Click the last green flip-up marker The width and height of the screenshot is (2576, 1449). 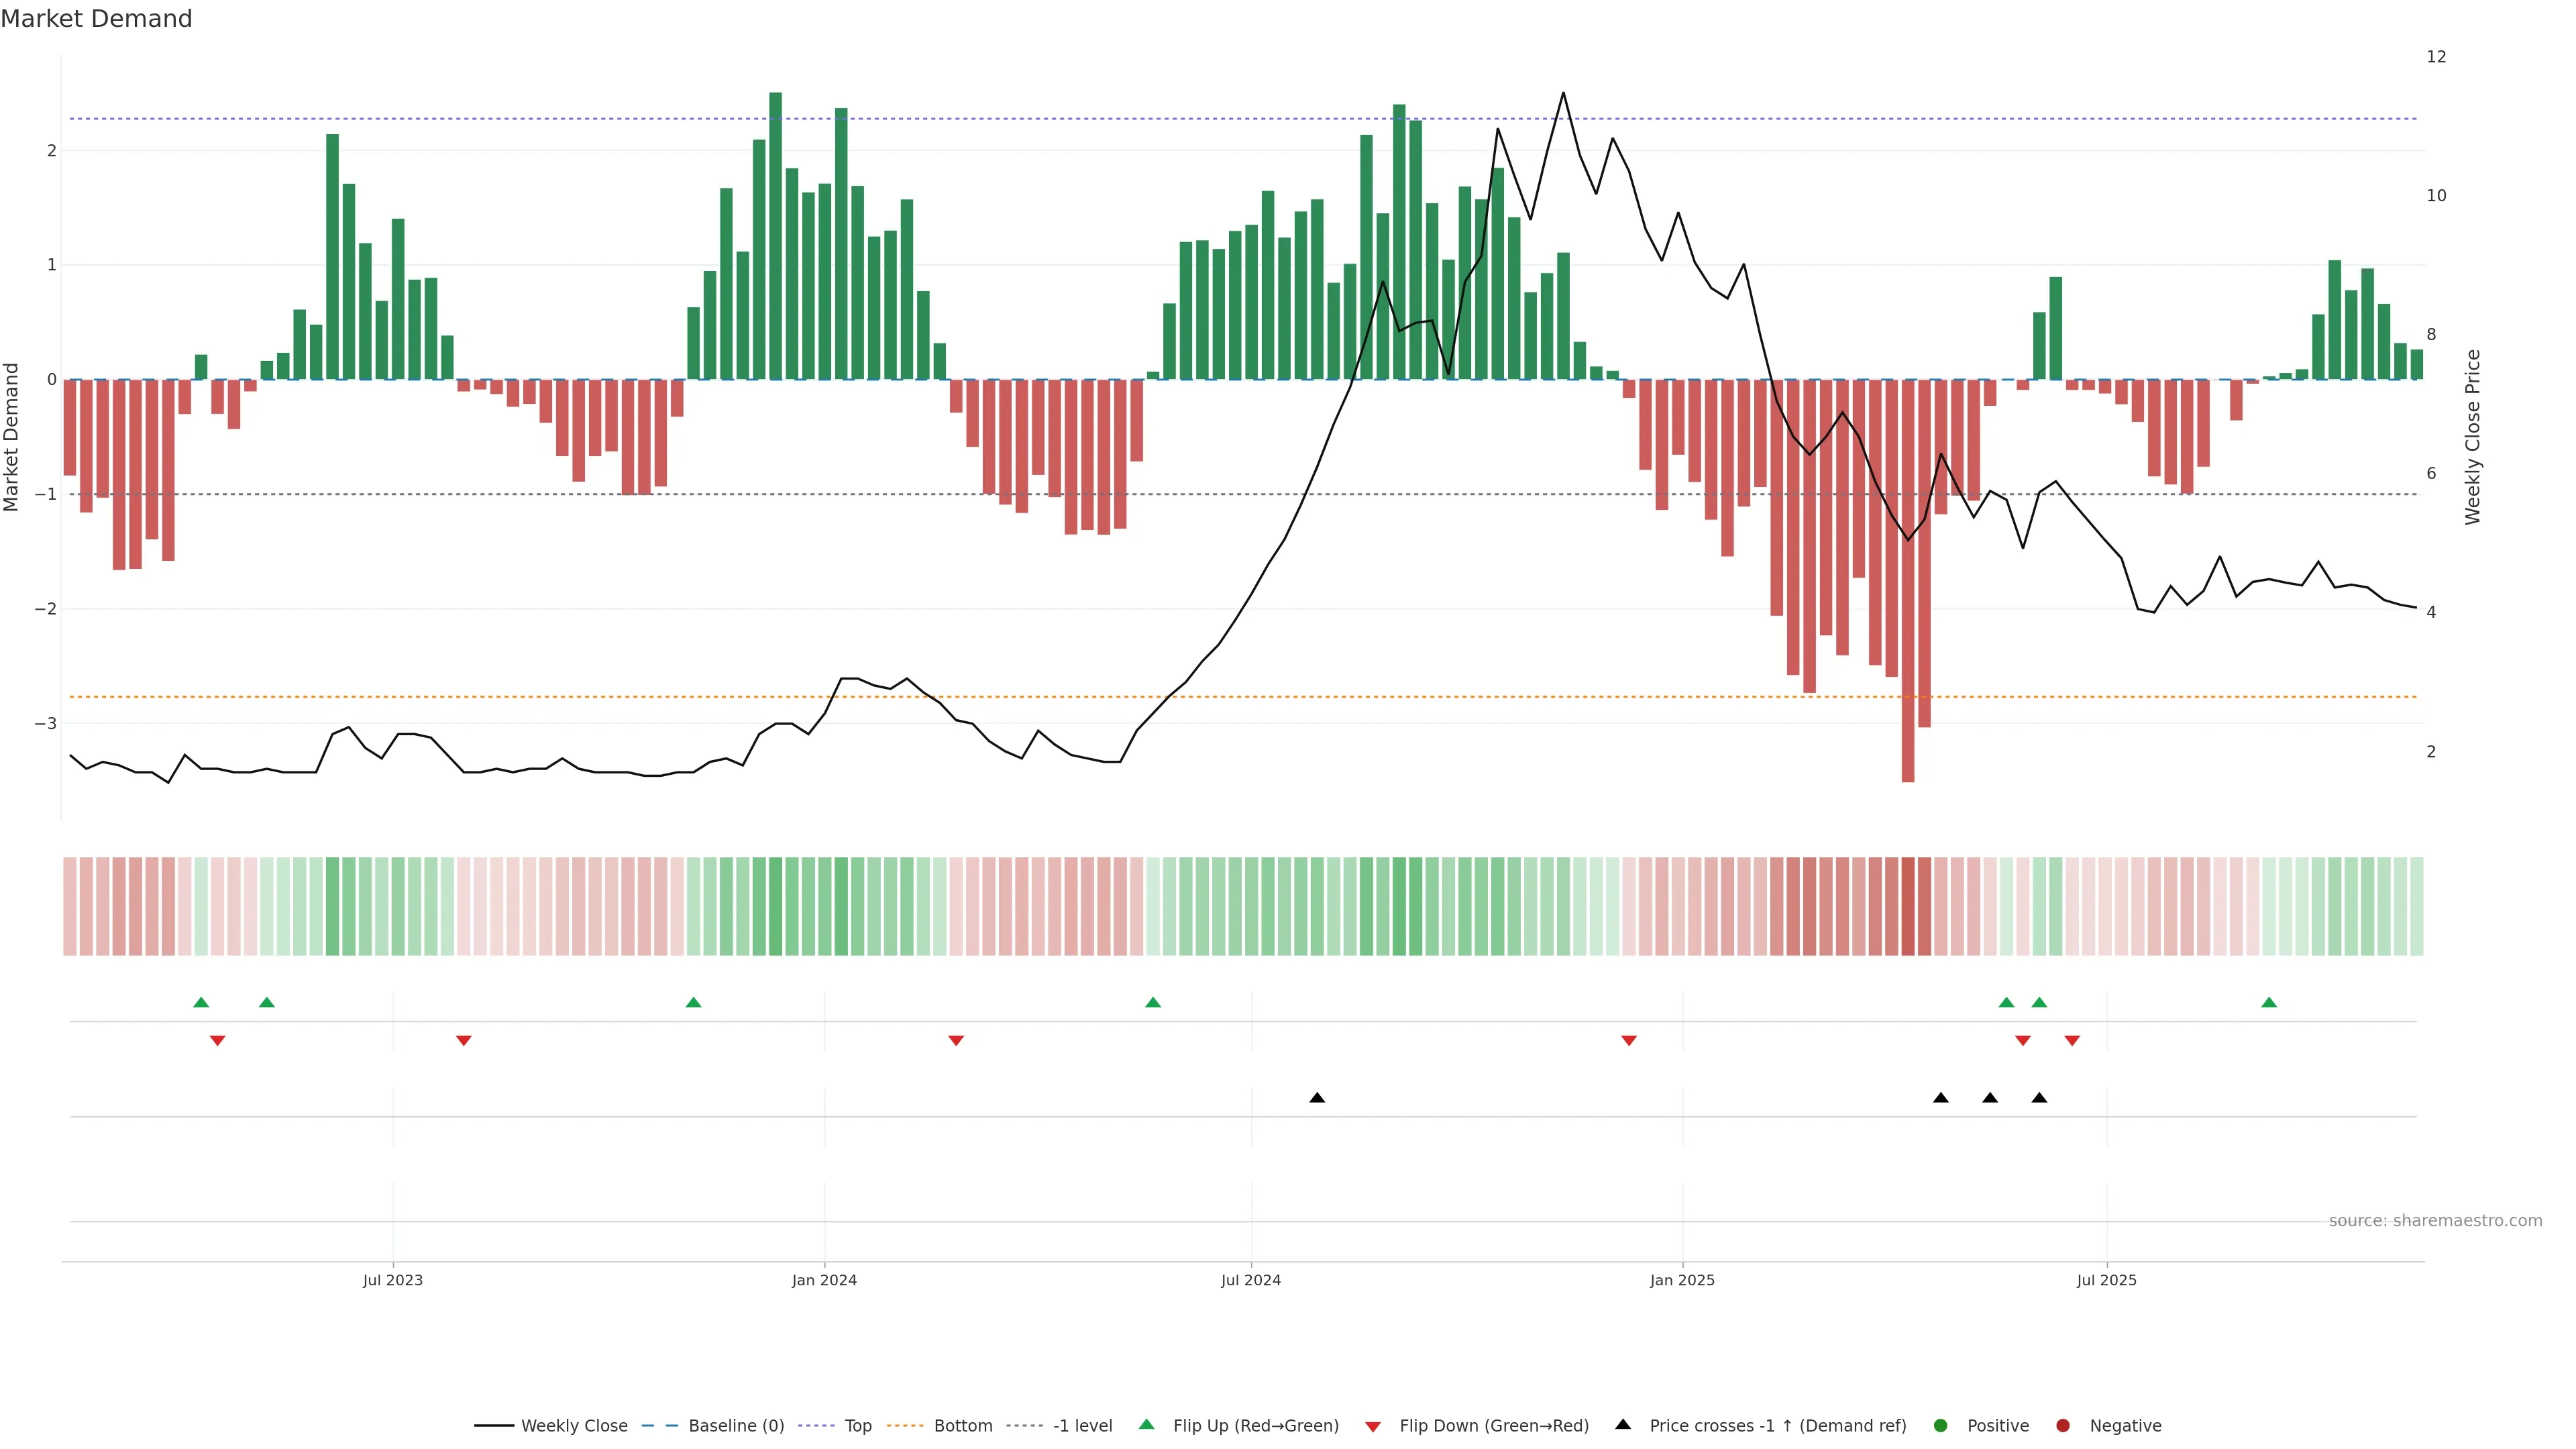2269,1003
